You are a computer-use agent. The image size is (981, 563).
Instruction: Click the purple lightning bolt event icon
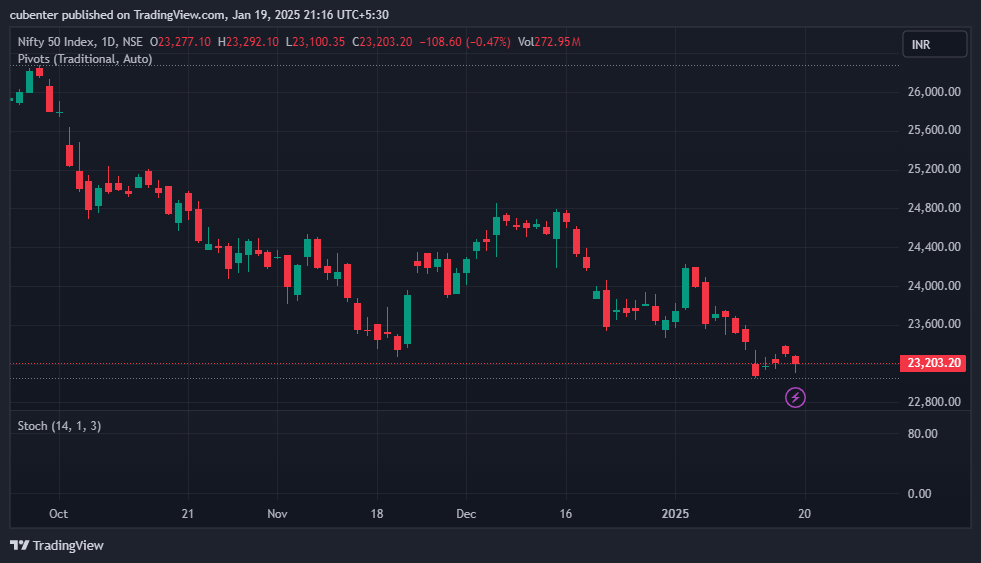(x=795, y=398)
